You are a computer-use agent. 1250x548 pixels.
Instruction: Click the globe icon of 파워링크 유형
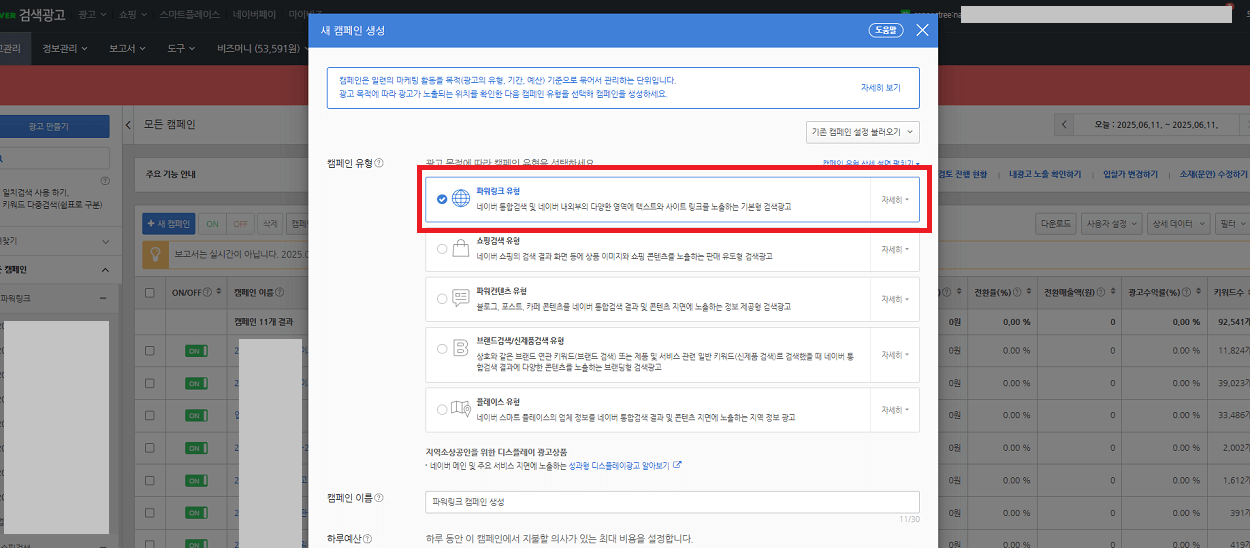[461, 198]
